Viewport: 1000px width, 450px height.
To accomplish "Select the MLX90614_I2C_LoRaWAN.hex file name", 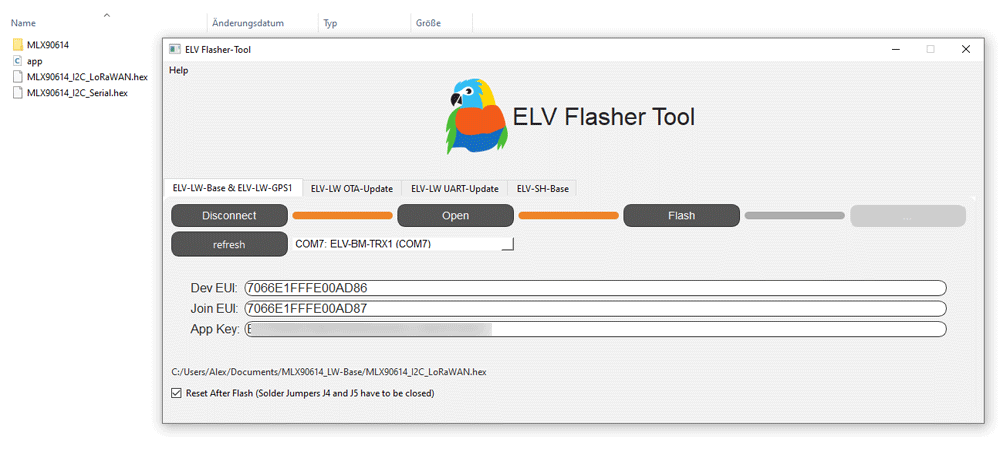I will (87, 77).
